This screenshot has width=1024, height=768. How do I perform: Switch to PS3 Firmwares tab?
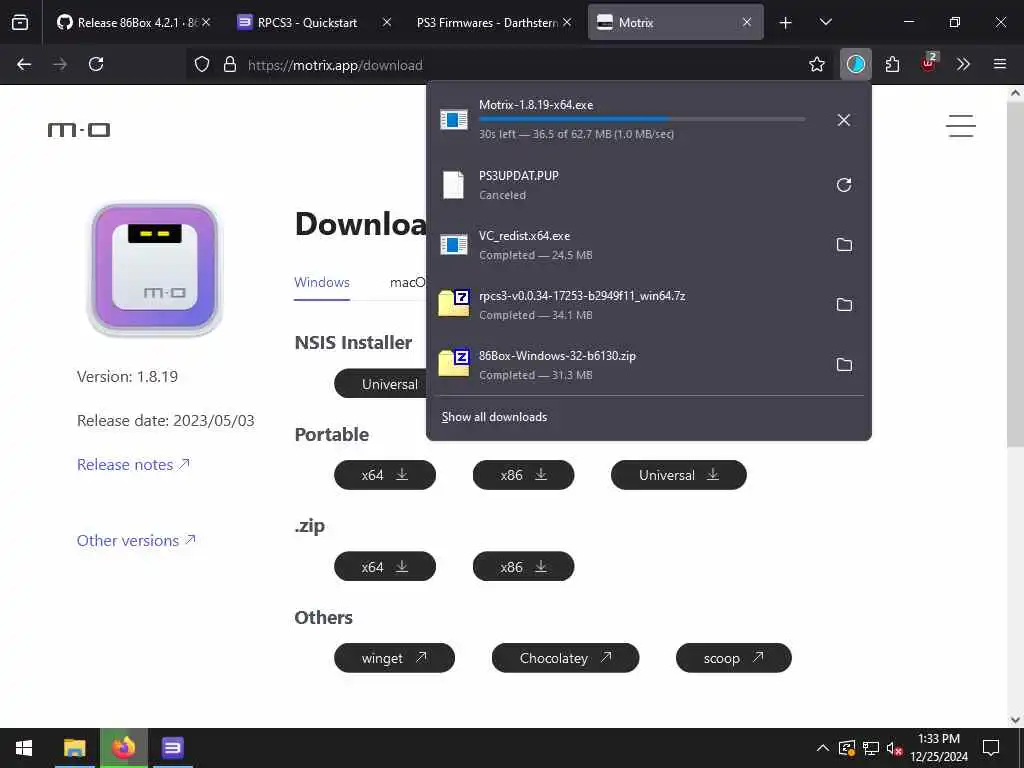(487, 22)
